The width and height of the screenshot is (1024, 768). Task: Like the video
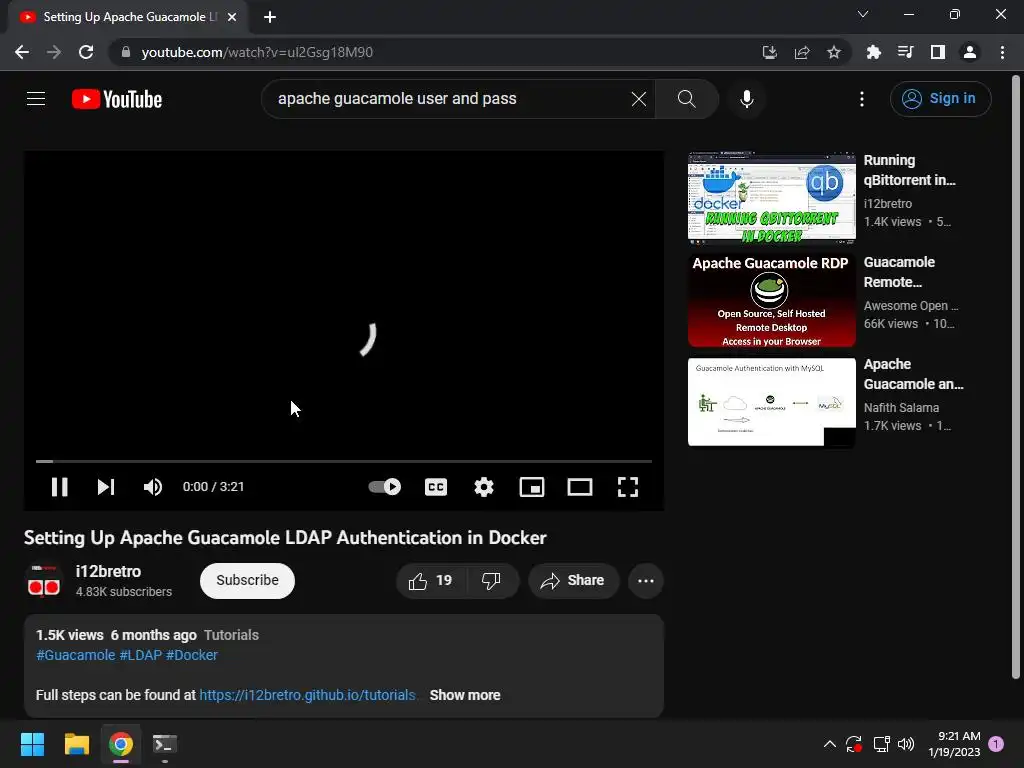pyautogui.click(x=431, y=581)
